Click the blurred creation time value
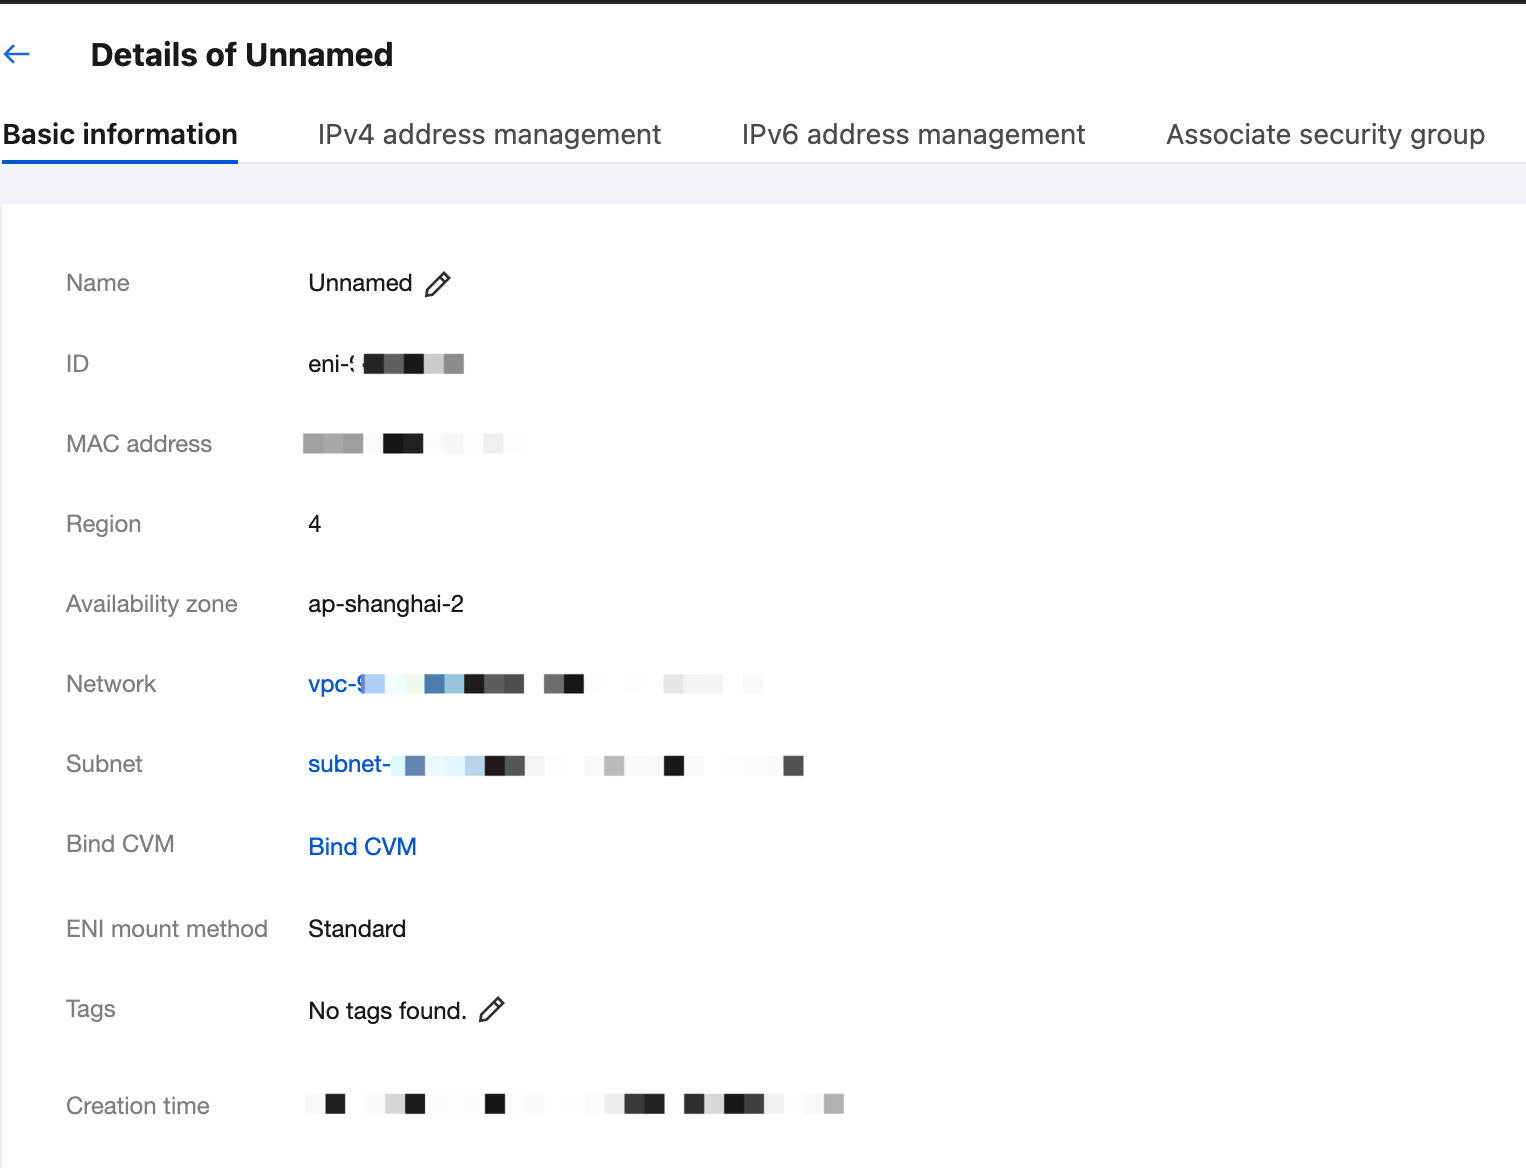The image size is (1526, 1168). (x=575, y=1104)
